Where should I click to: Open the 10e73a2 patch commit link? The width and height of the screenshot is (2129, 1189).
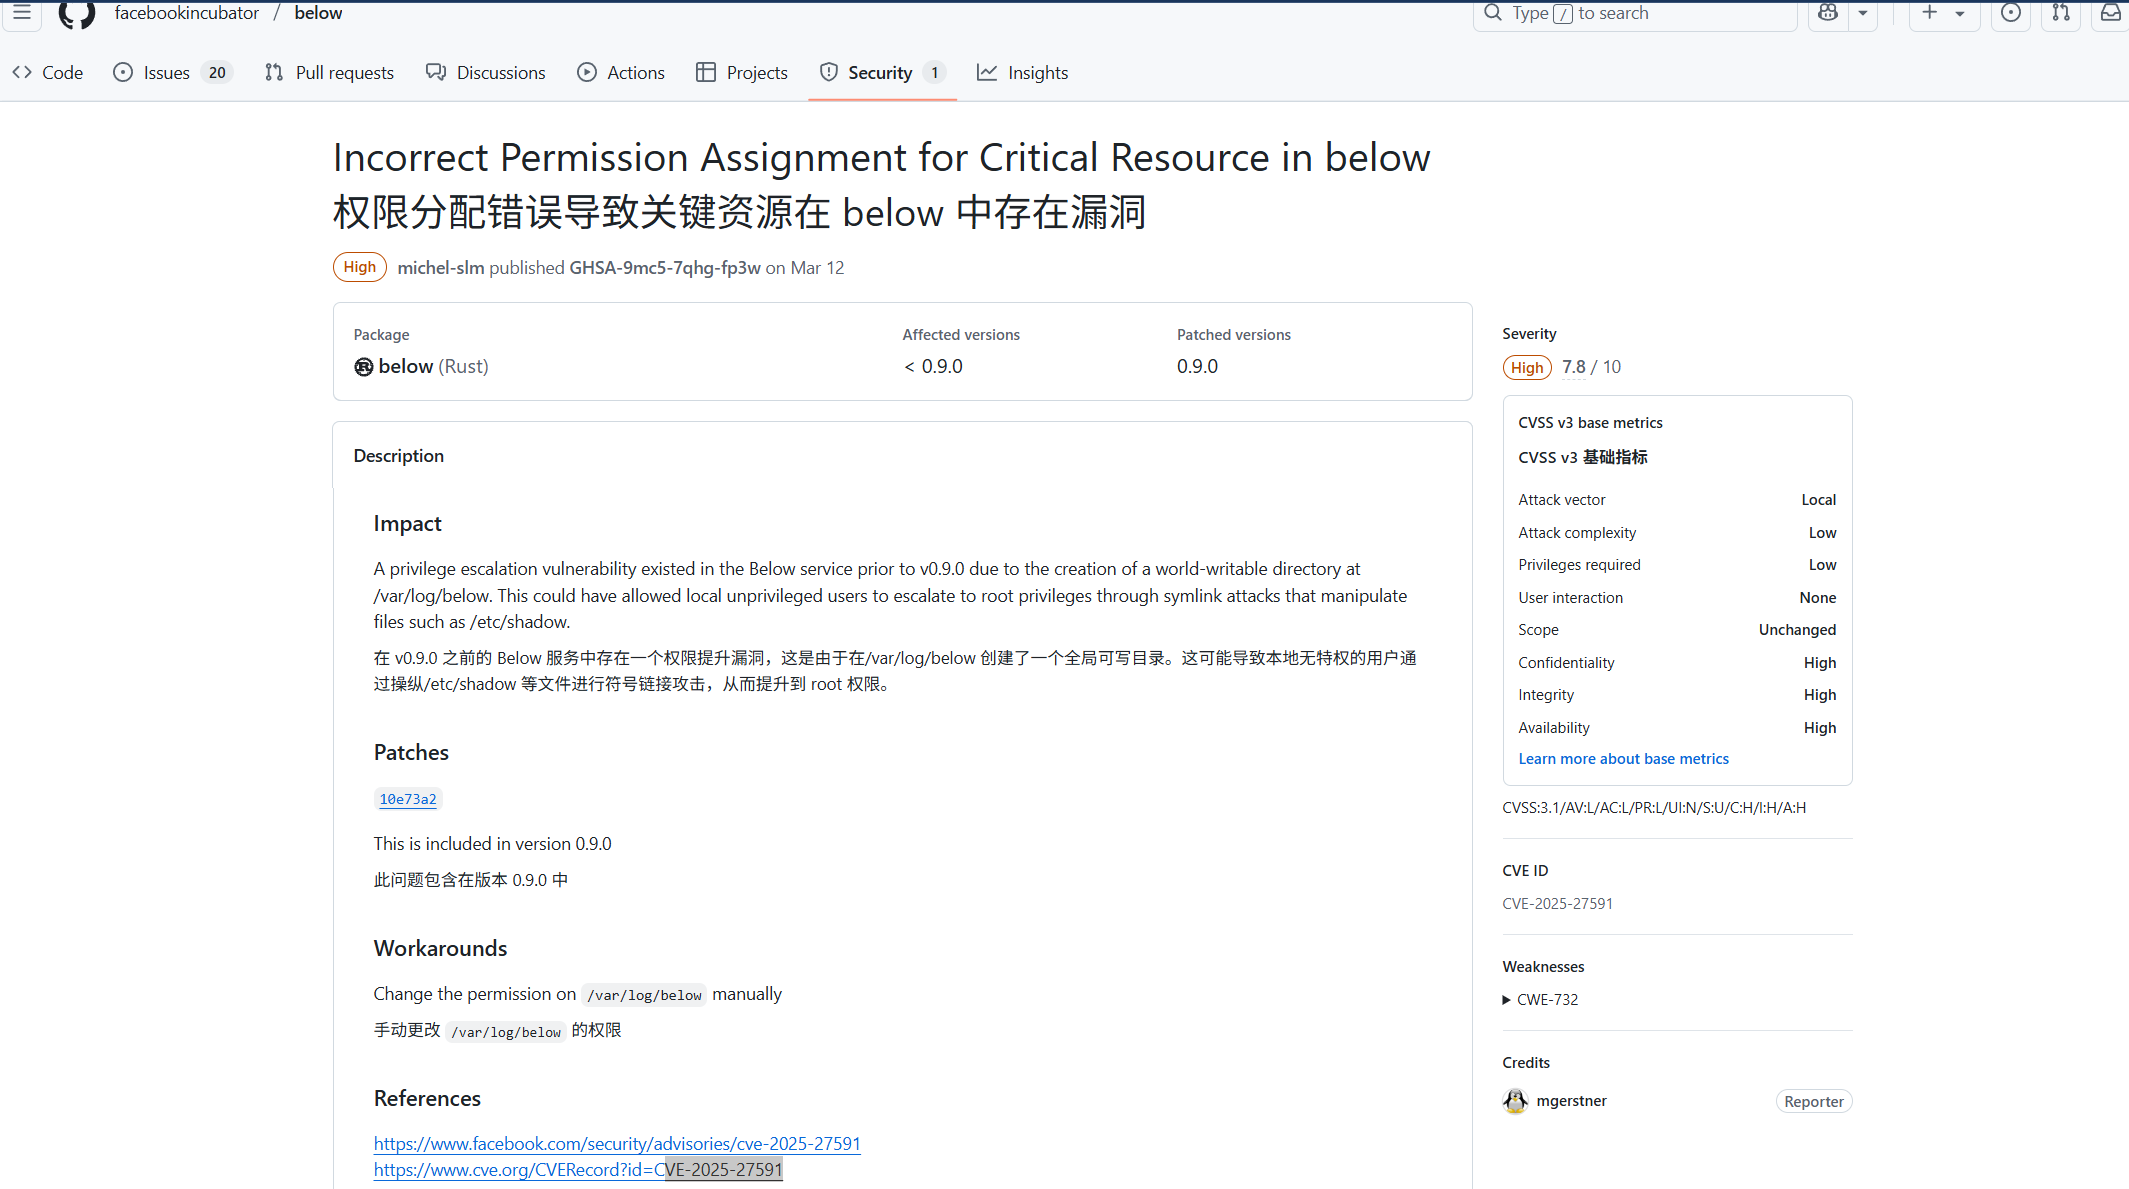[x=408, y=799]
